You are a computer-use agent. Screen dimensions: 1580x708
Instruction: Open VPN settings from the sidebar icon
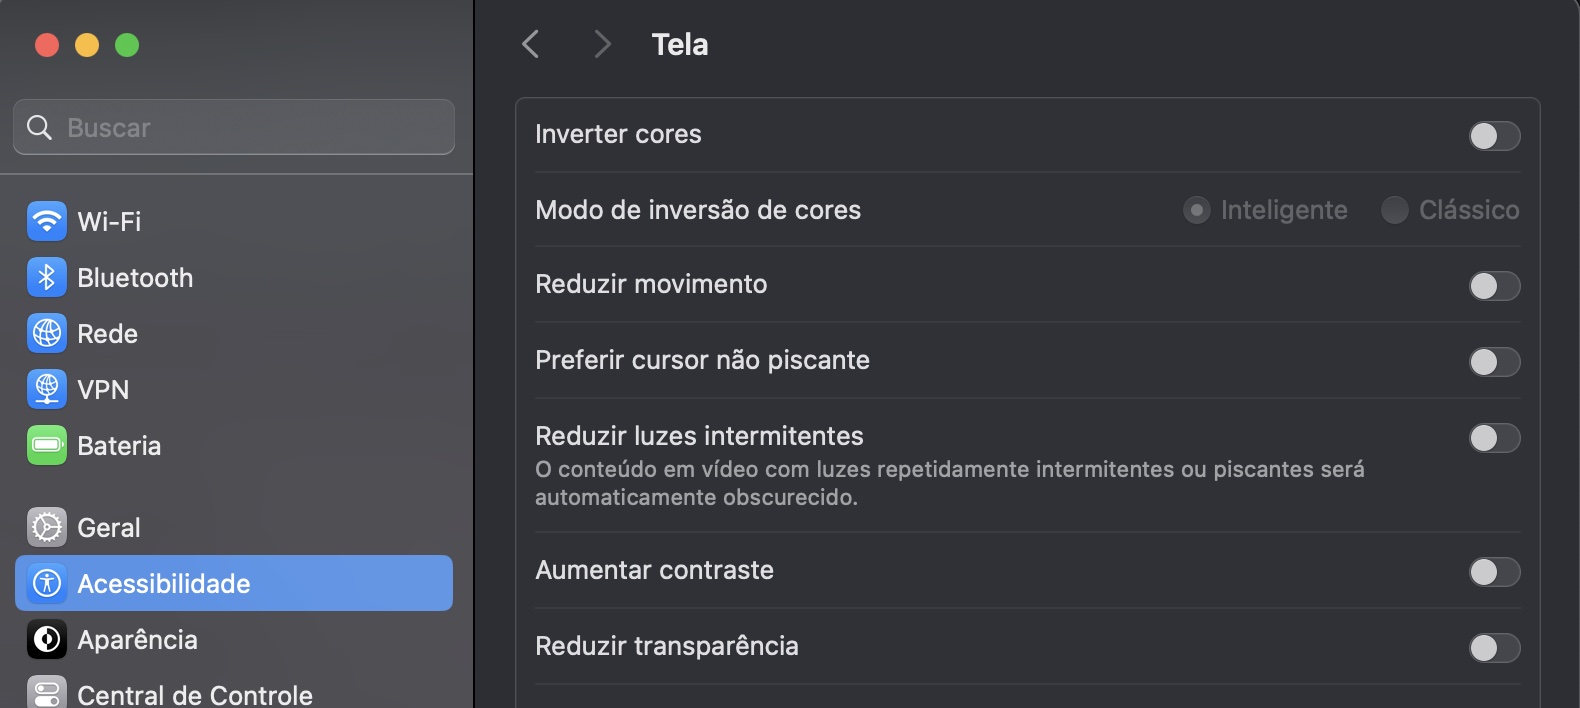click(46, 389)
